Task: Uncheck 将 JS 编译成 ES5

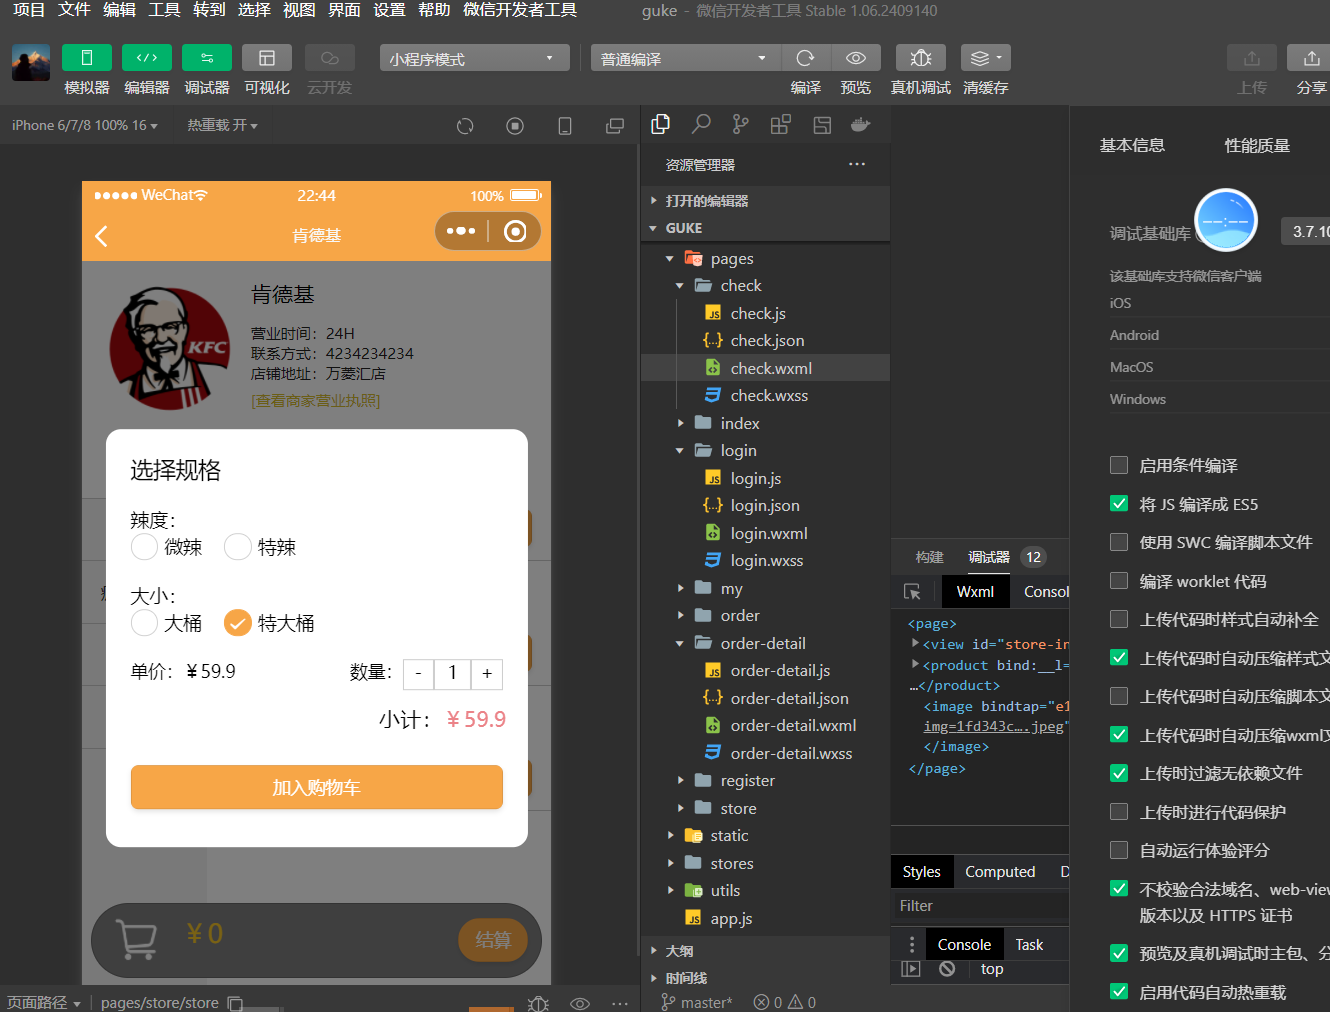Action: point(1119,503)
